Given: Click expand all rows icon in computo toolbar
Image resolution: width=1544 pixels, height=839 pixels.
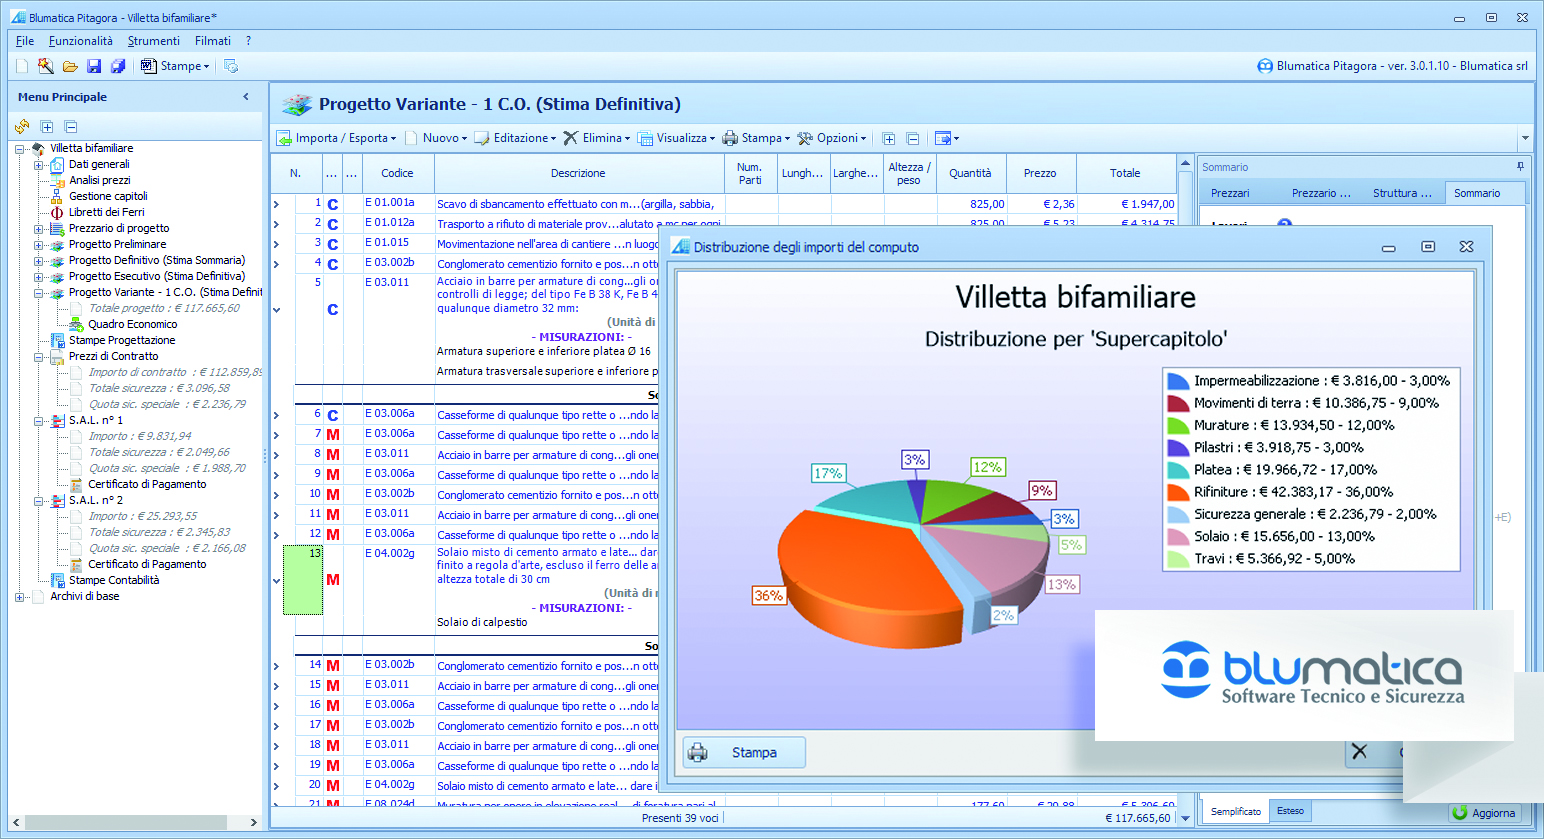Looking at the screenshot, I should point(889,138).
